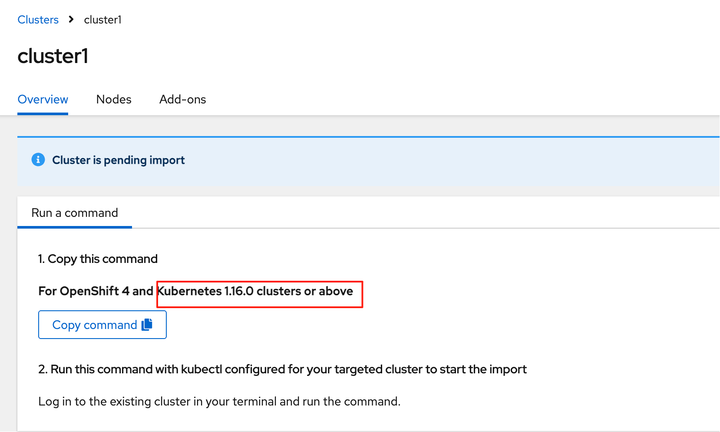Click the 'Cluster is pending import' message

point(118,160)
